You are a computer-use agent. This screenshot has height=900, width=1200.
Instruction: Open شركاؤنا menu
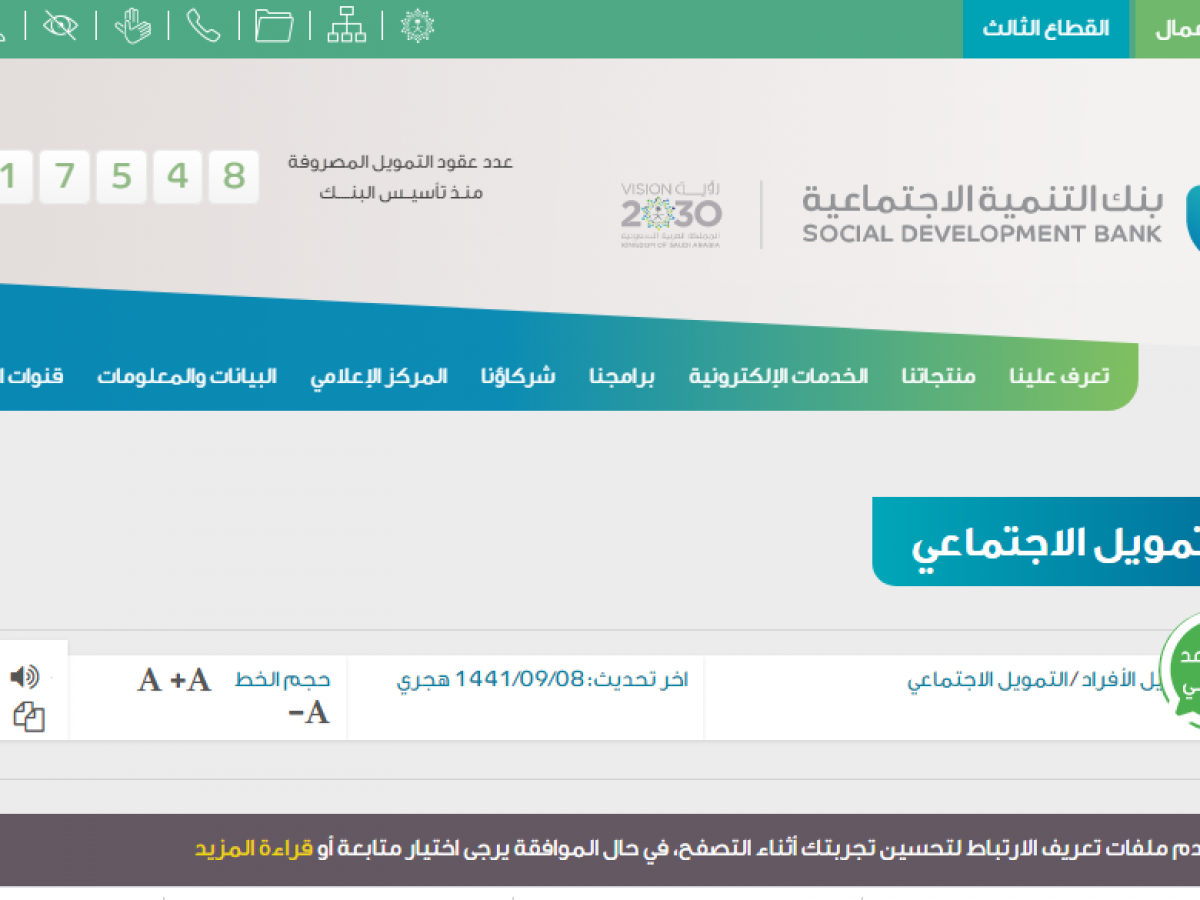(517, 376)
